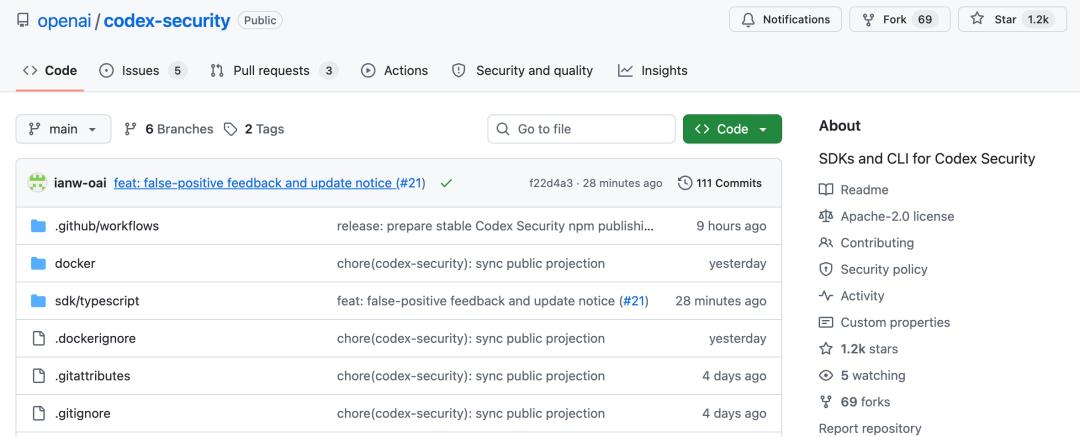Viewport: 1080px width, 437px height.
Task: Open the Pull requests tab
Action: pos(273,70)
